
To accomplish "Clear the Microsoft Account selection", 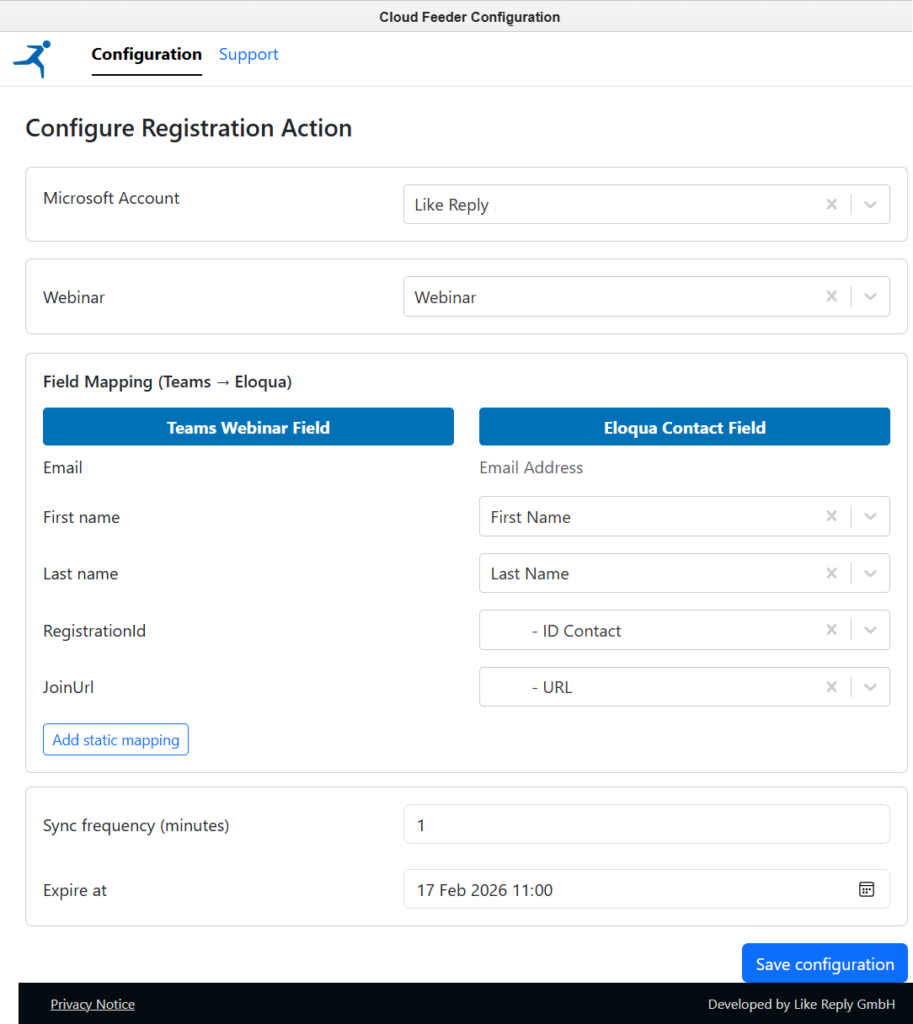I will coord(831,204).
